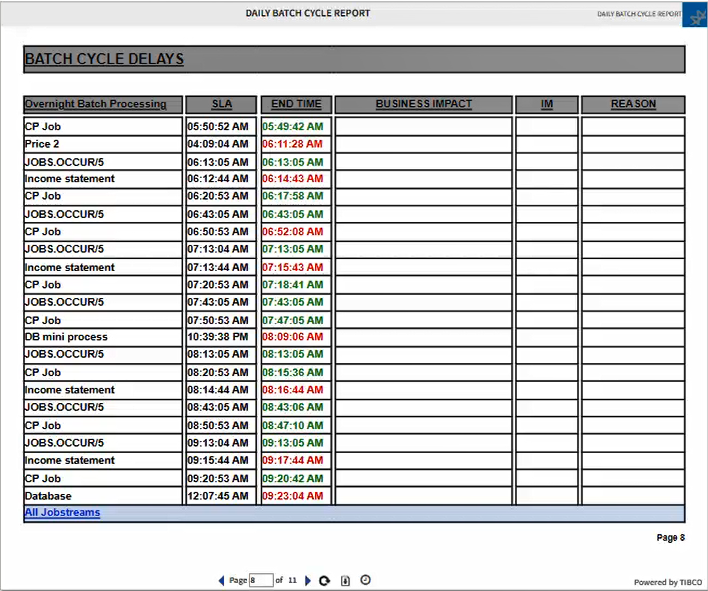This screenshot has width=708, height=591.
Task: Click the 08:47:10 AM end time
Action: coord(293,425)
